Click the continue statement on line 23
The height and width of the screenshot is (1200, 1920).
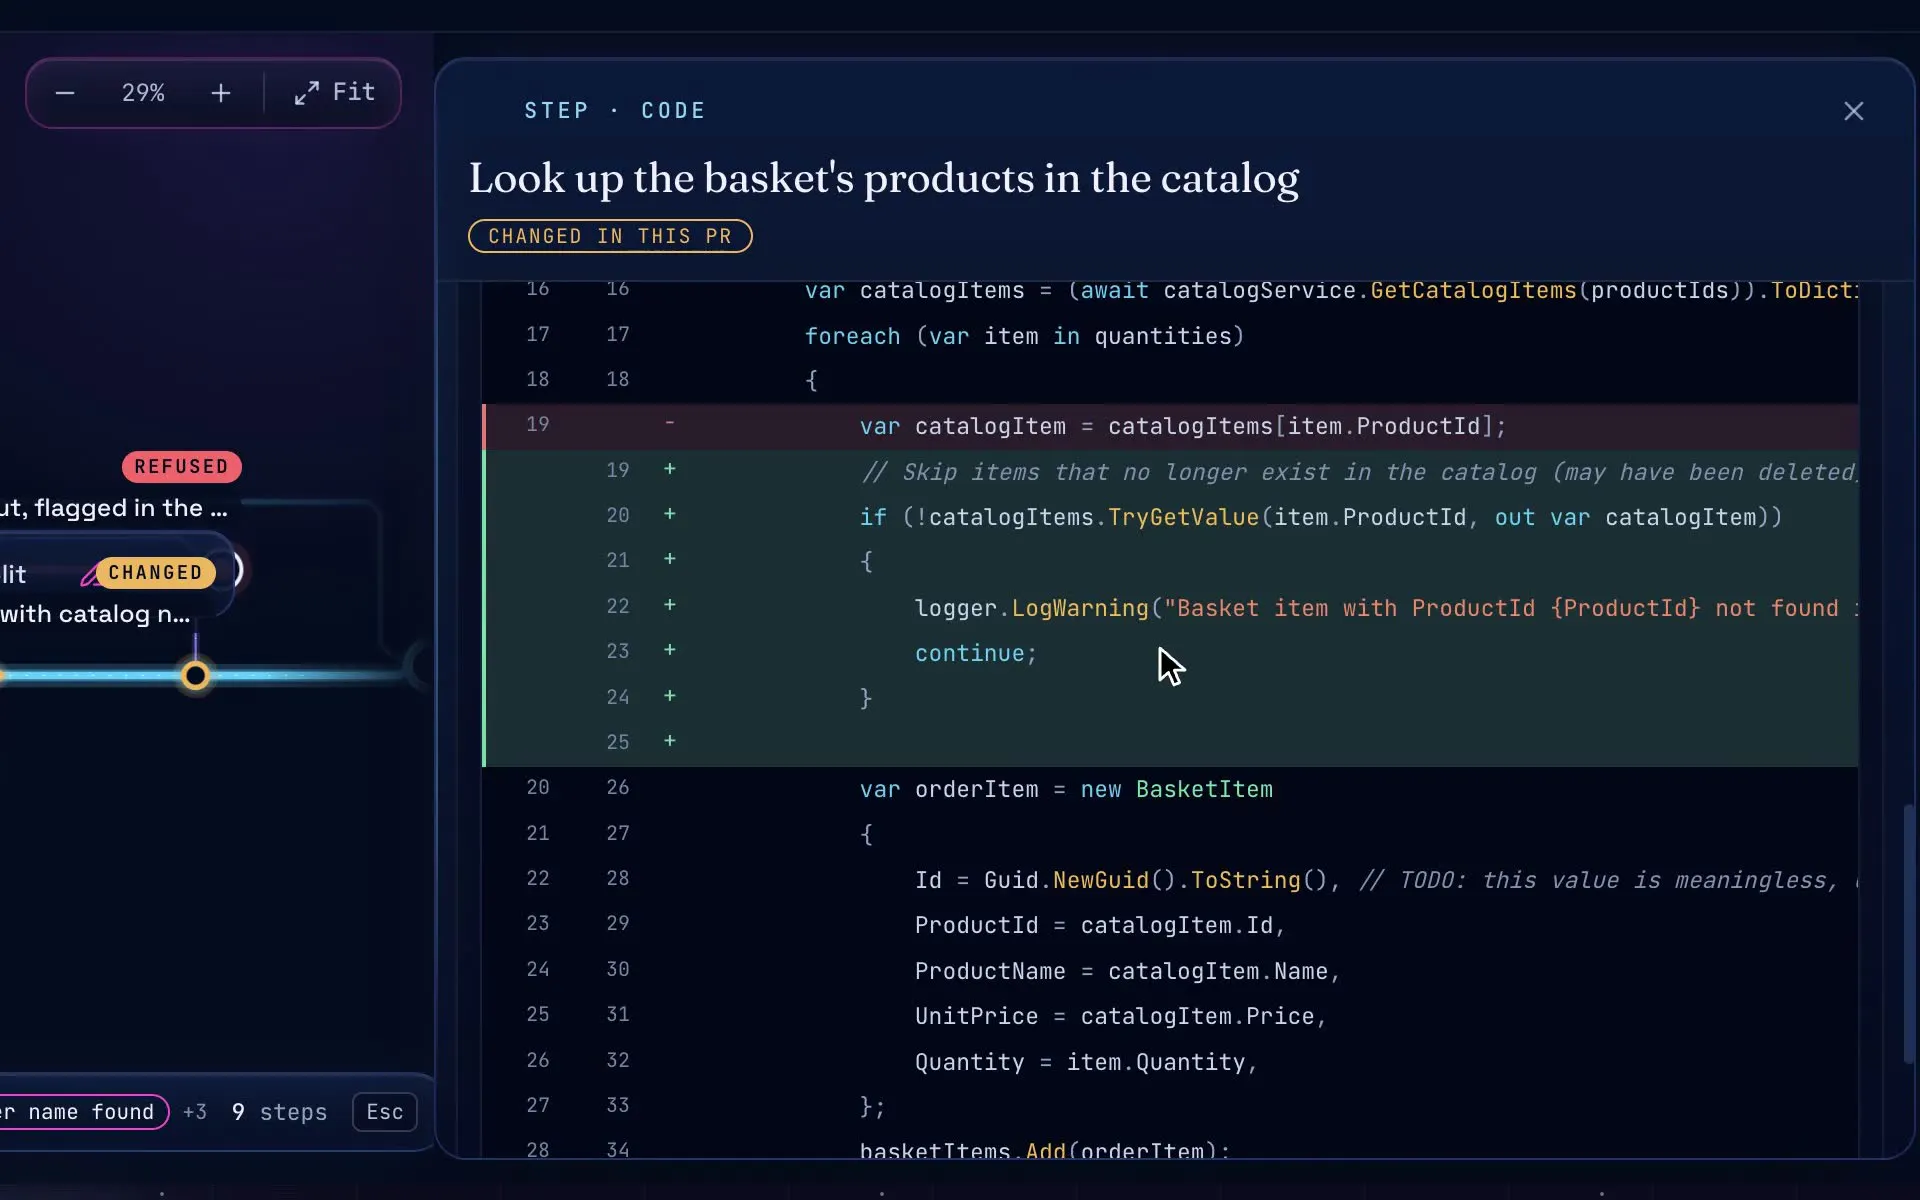[x=976, y=654]
